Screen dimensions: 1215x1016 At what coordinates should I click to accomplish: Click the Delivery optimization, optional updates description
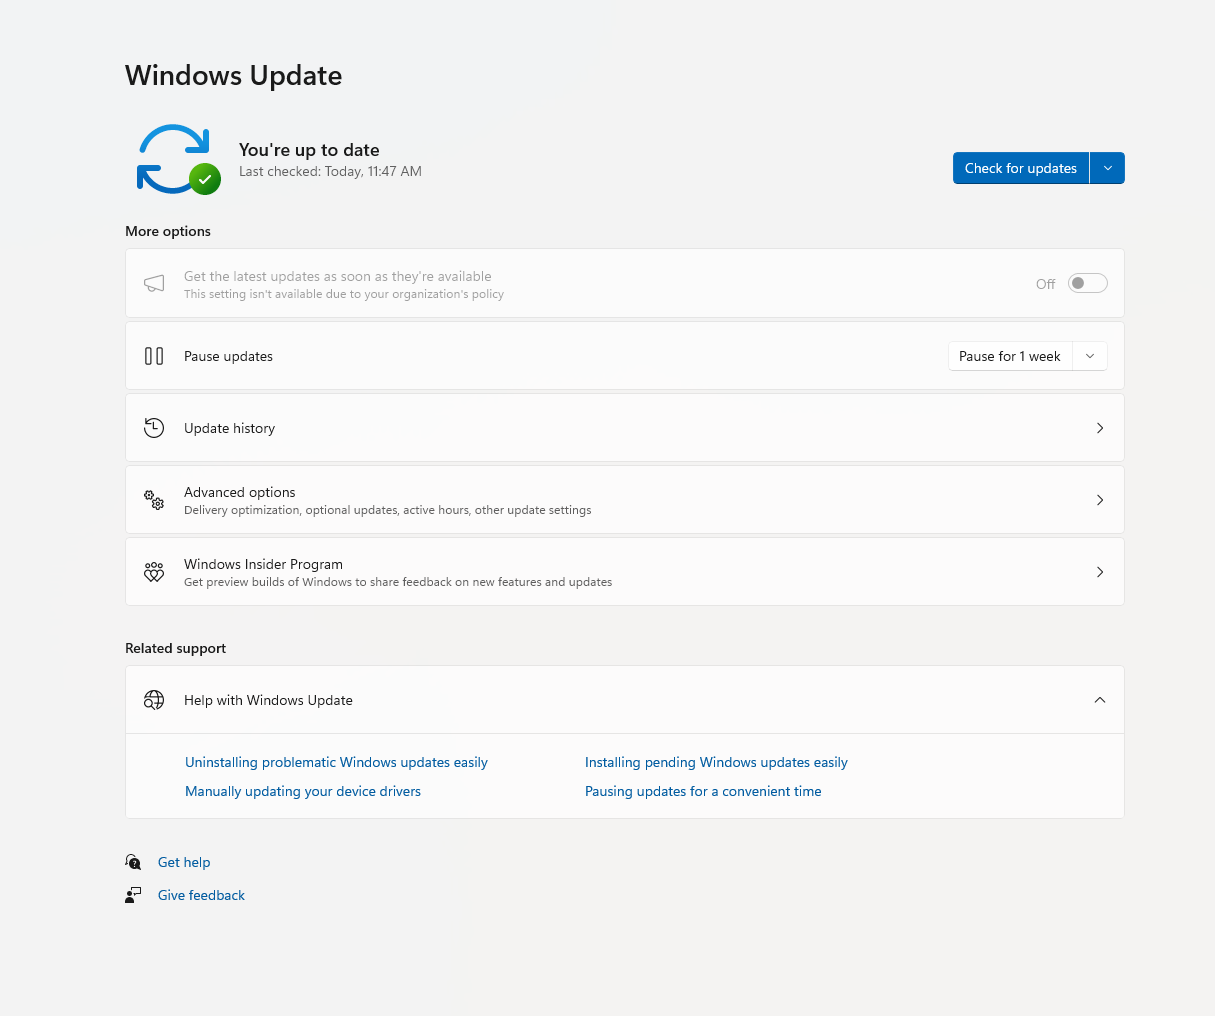coord(387,510)
